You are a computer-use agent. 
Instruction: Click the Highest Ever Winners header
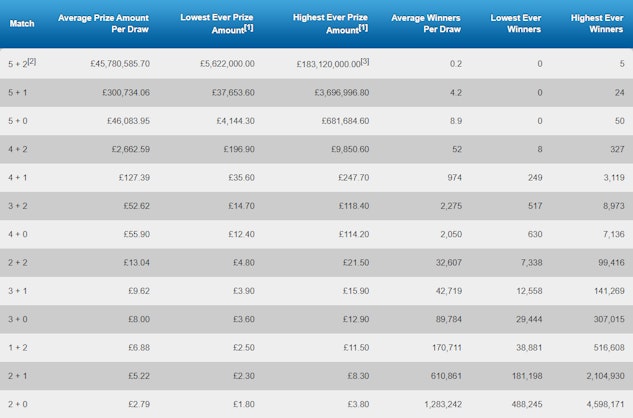click(597, 23)
